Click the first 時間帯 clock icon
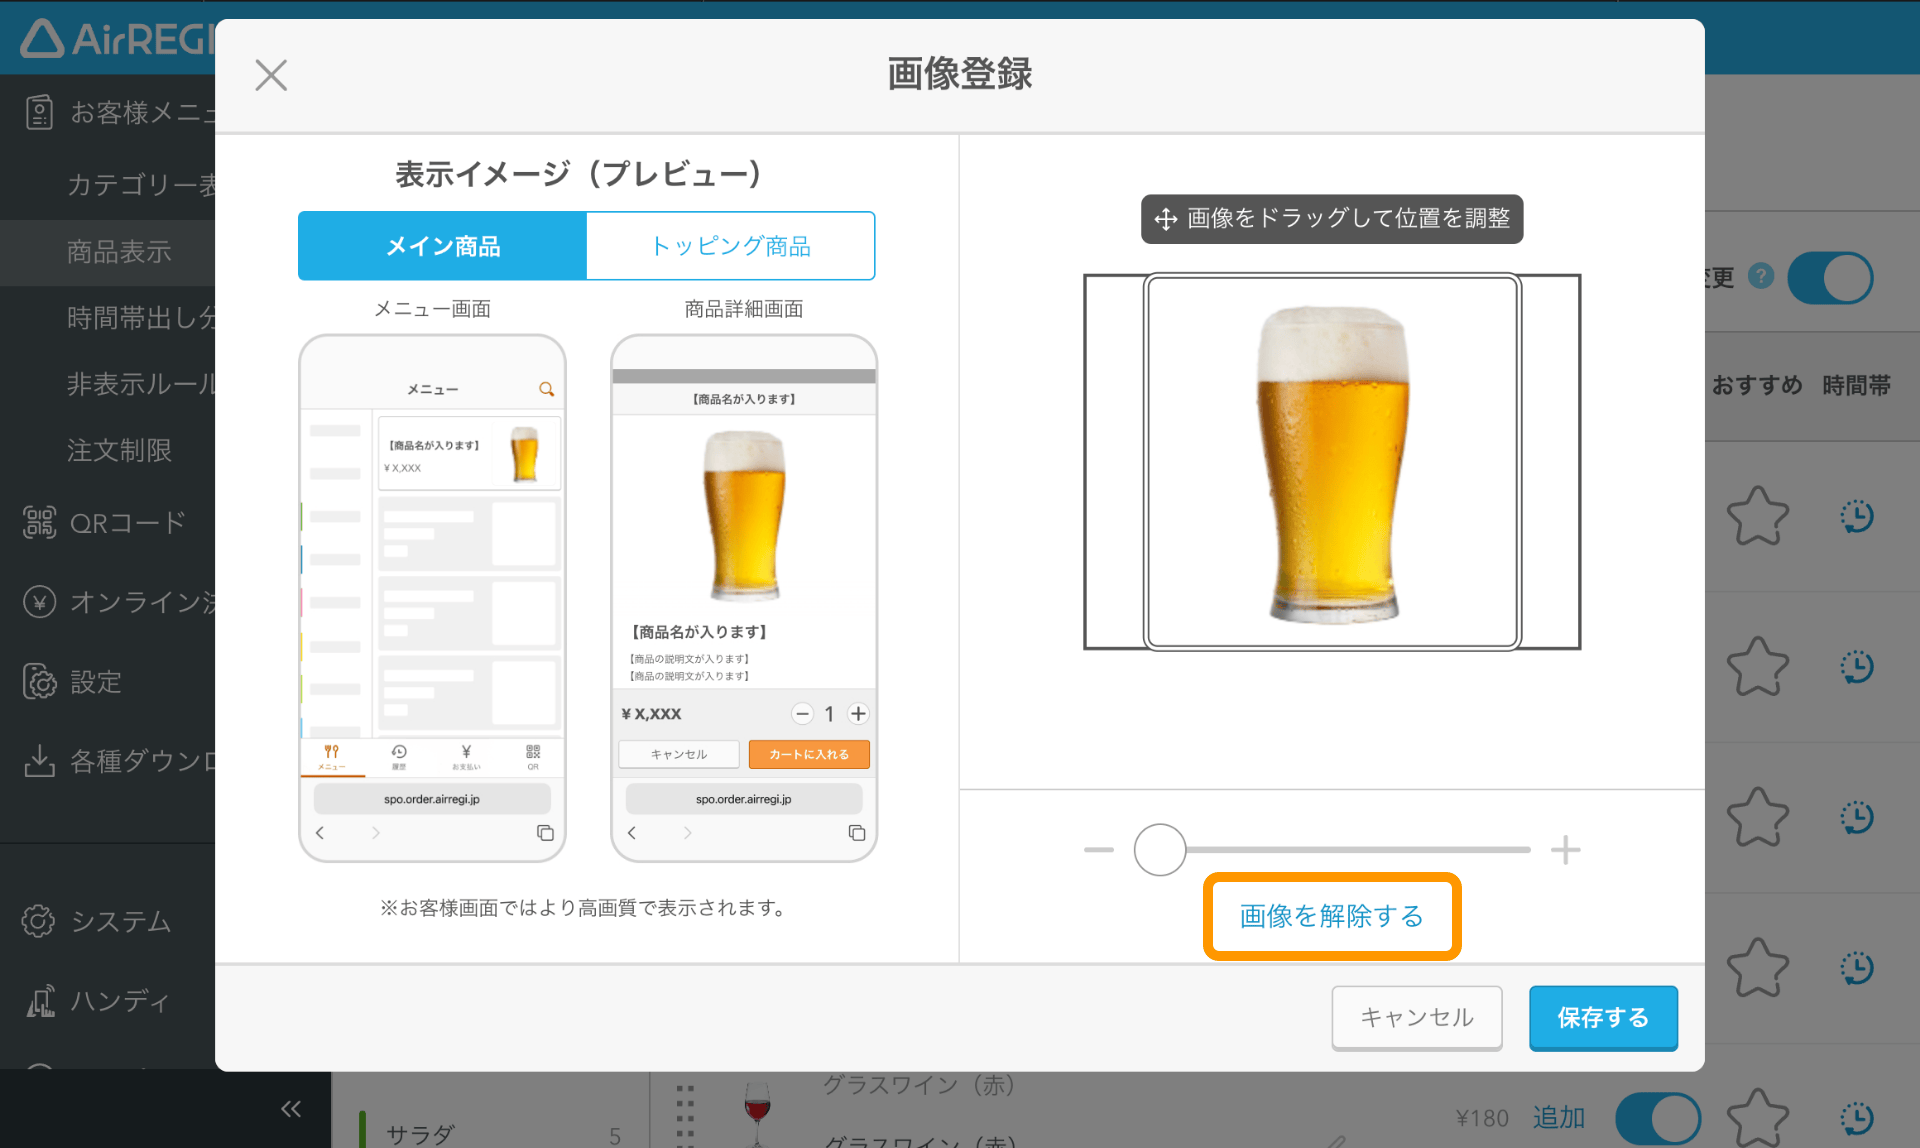Screen dimensions: 1920x1148 click(x=1857, y=516)
